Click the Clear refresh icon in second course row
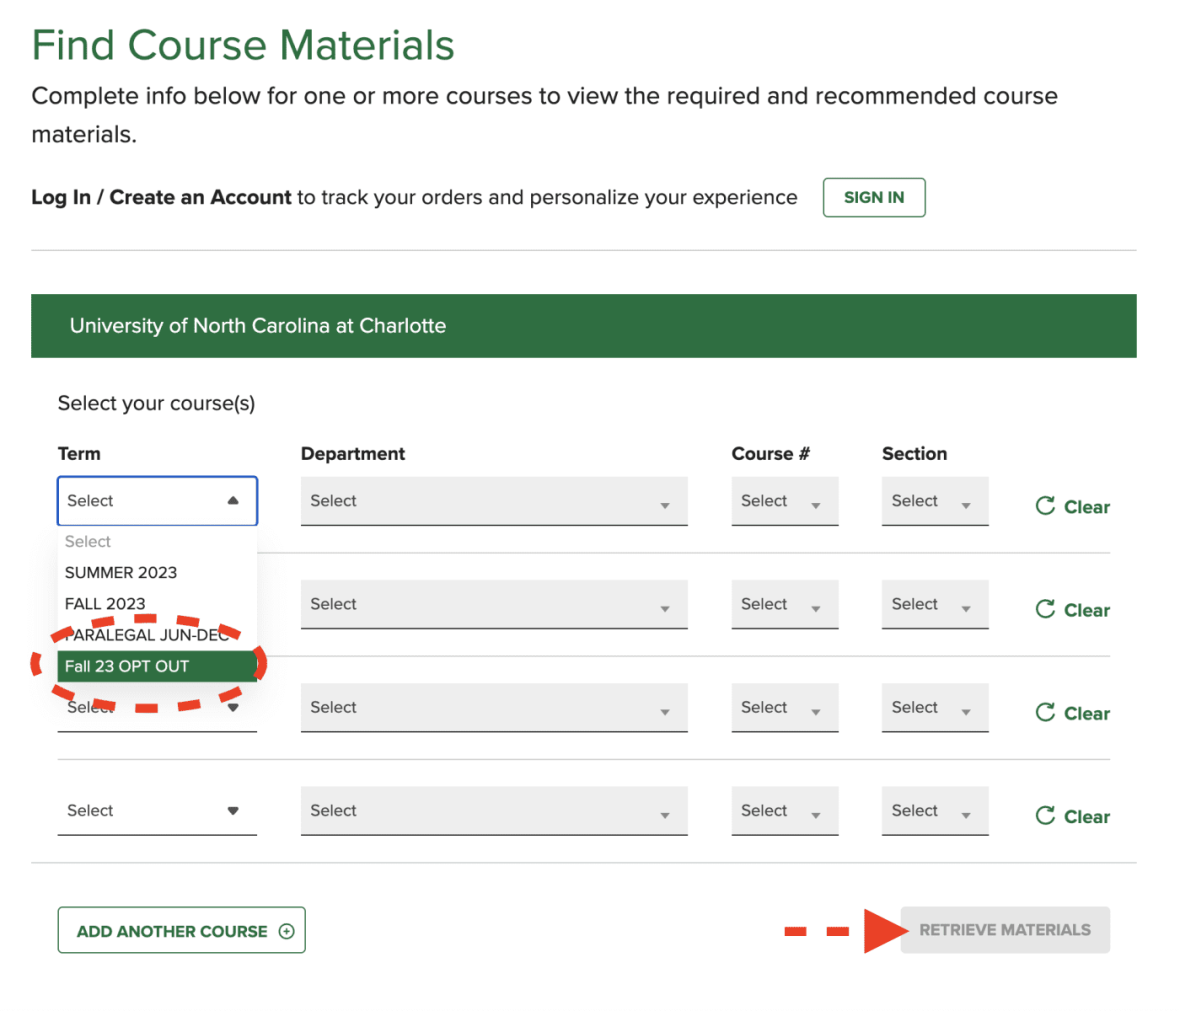Image resolution: width=1180 pixels, height=1011 pixels. coord(1045,609)
